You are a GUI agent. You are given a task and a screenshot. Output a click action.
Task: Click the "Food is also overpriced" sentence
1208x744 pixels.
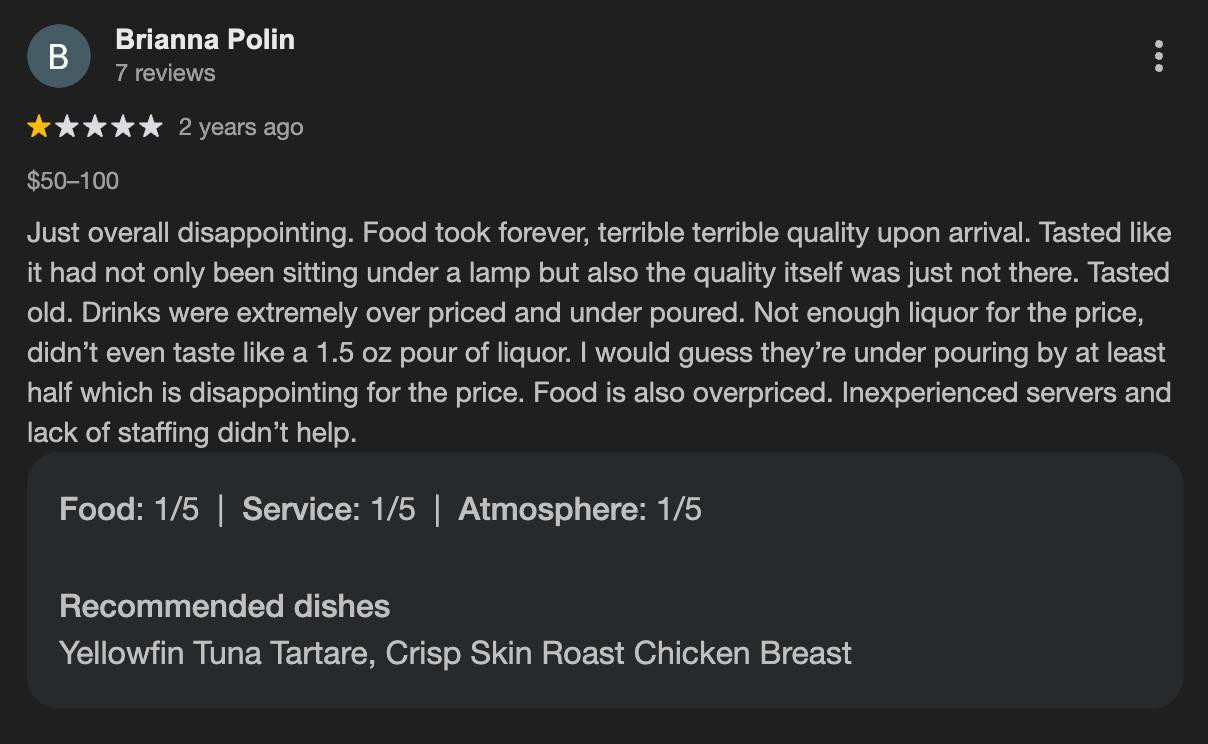pyautogui.click(x=681, y=393)
